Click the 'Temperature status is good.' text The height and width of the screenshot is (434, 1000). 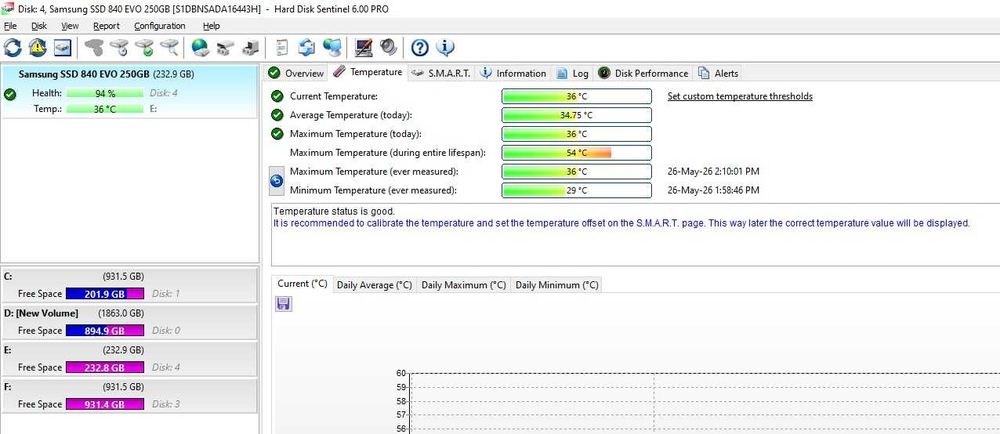click(334, 211)
